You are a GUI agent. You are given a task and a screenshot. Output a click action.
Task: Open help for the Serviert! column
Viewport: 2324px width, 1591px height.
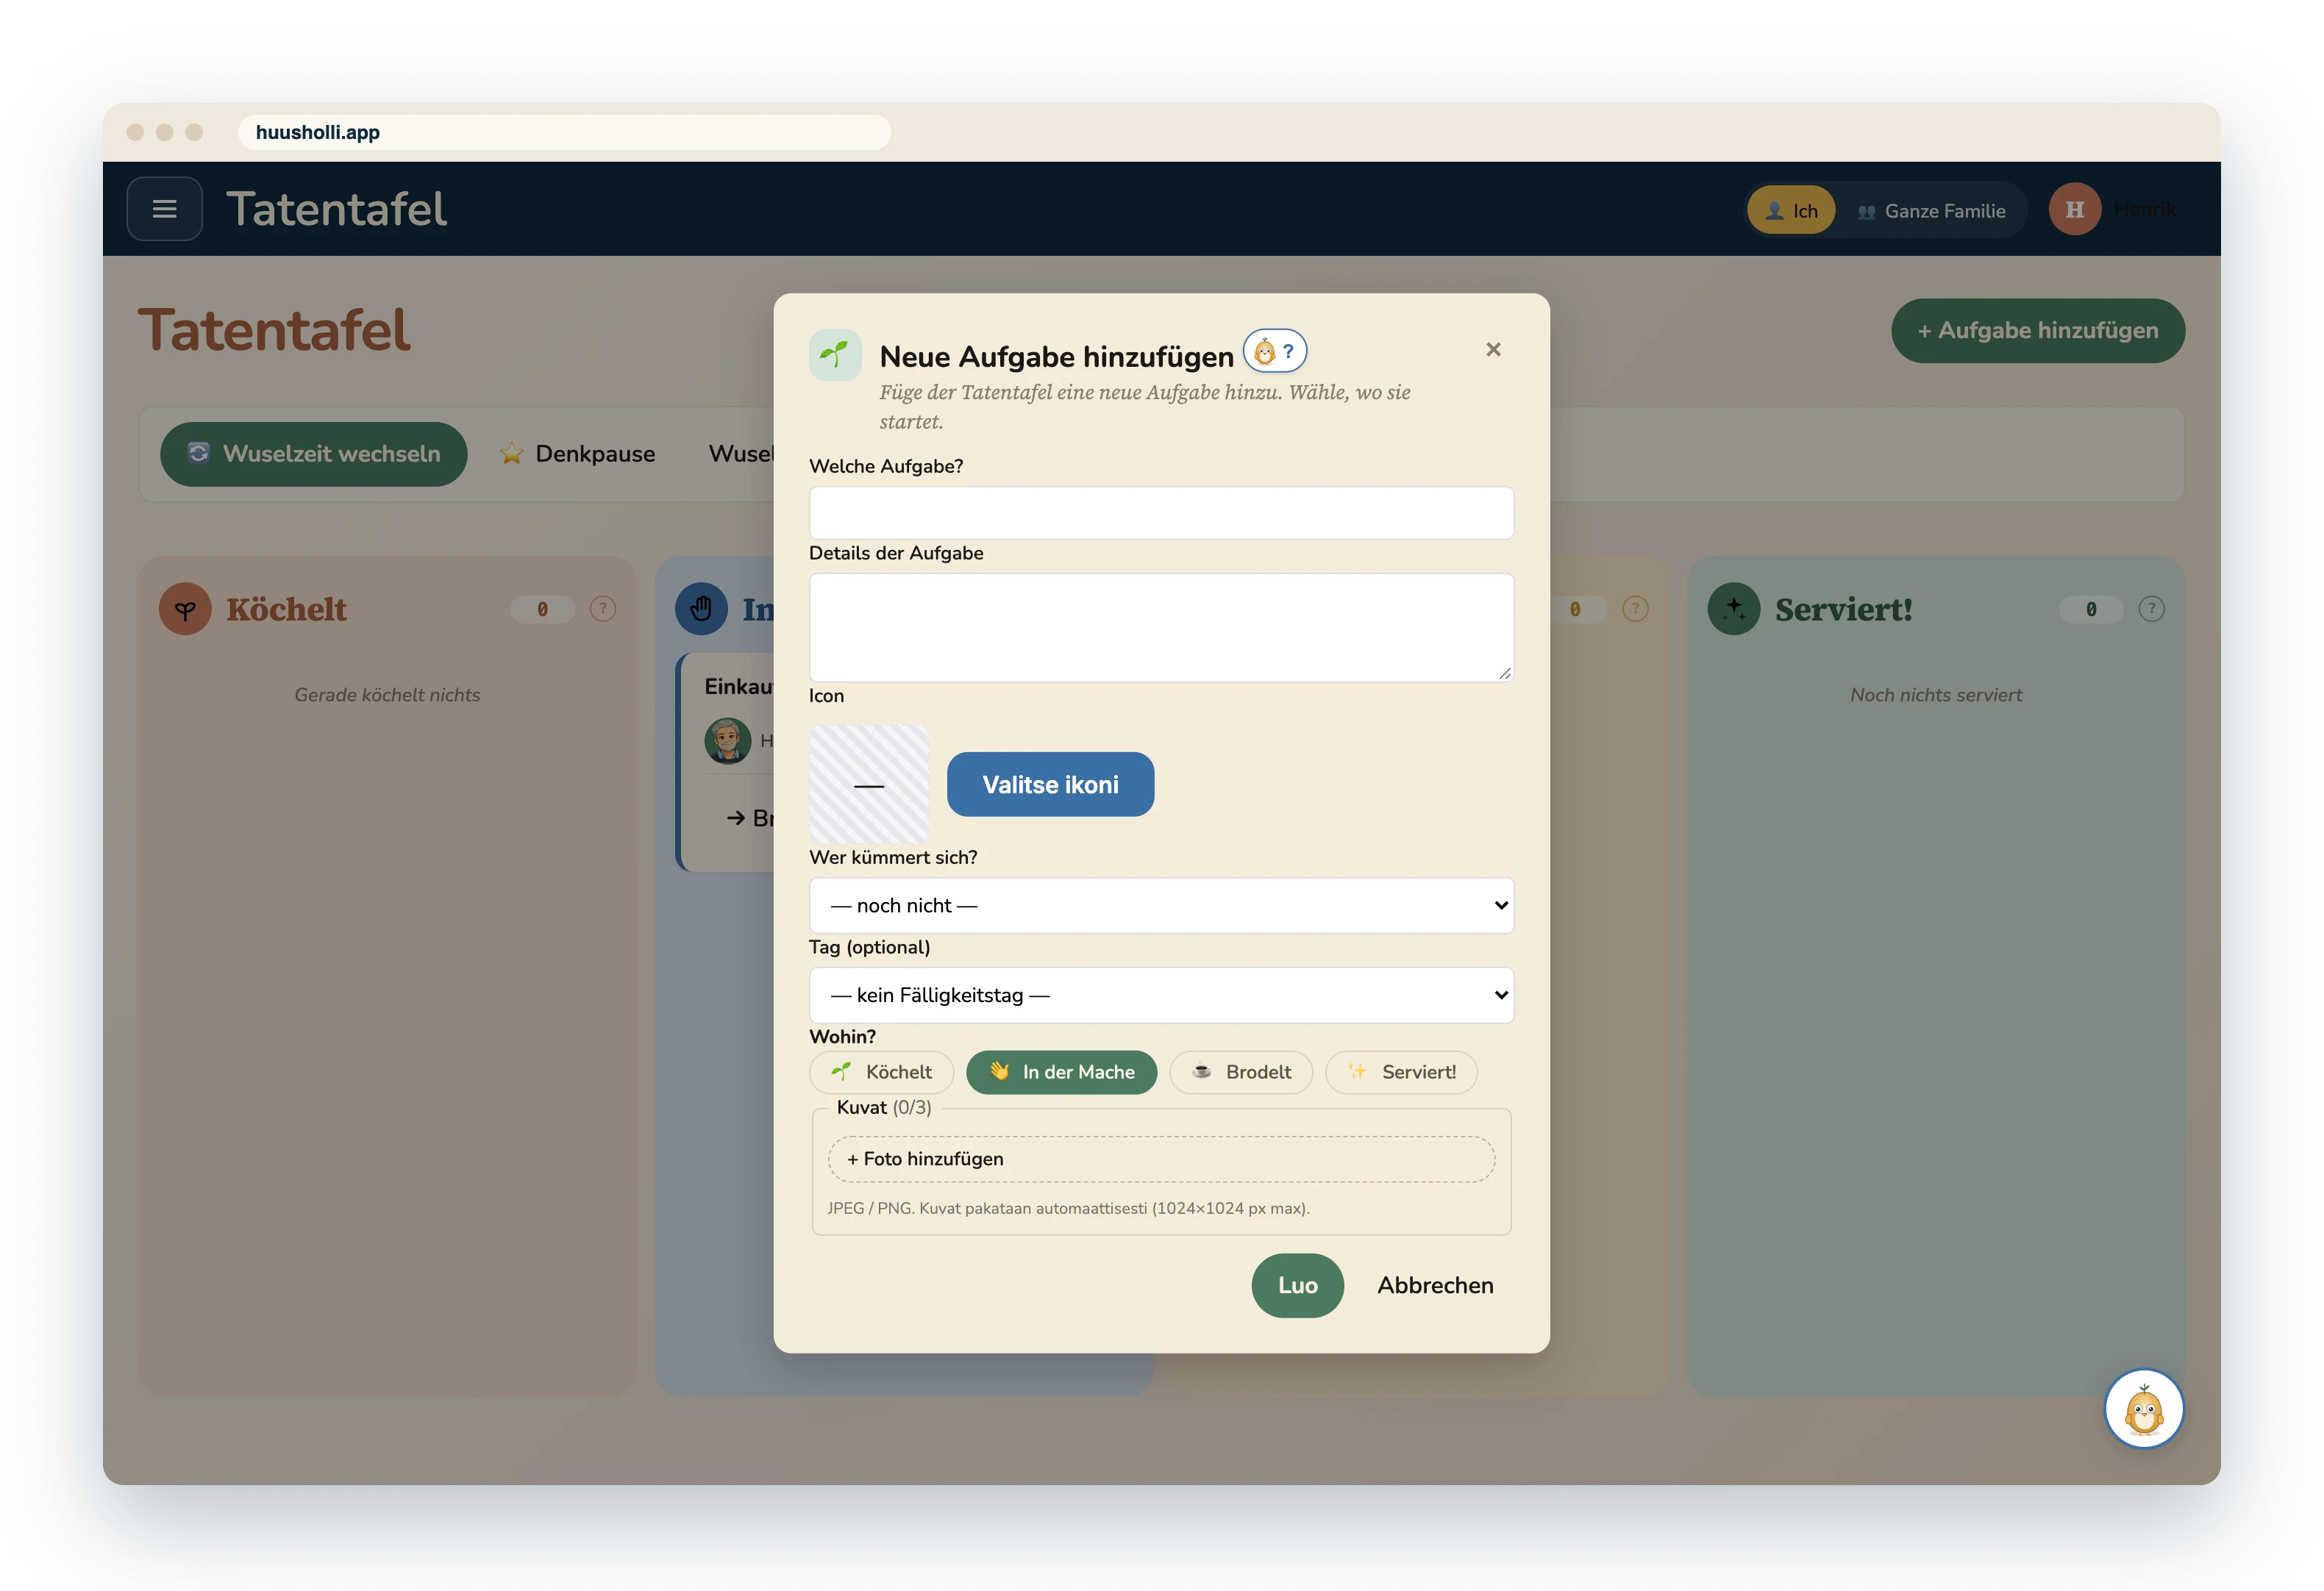(2151, 609)
